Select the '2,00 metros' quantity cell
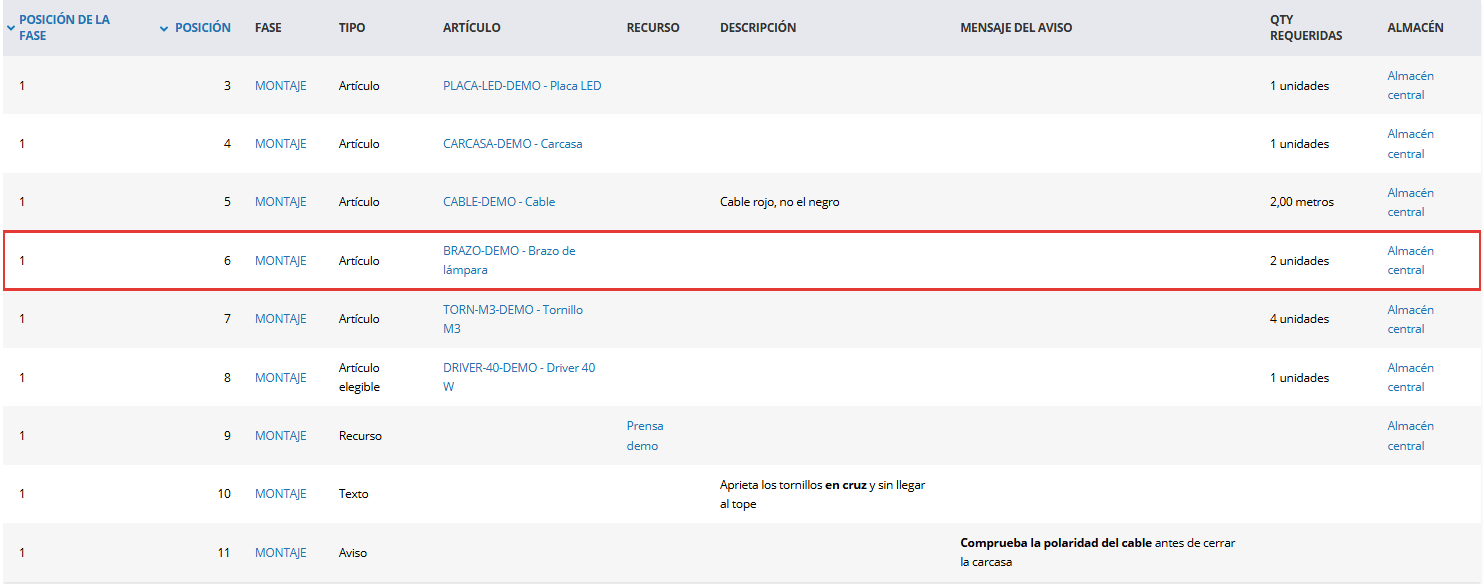This screenshot has width=1484, height=584. click(x=1302, y=202)
